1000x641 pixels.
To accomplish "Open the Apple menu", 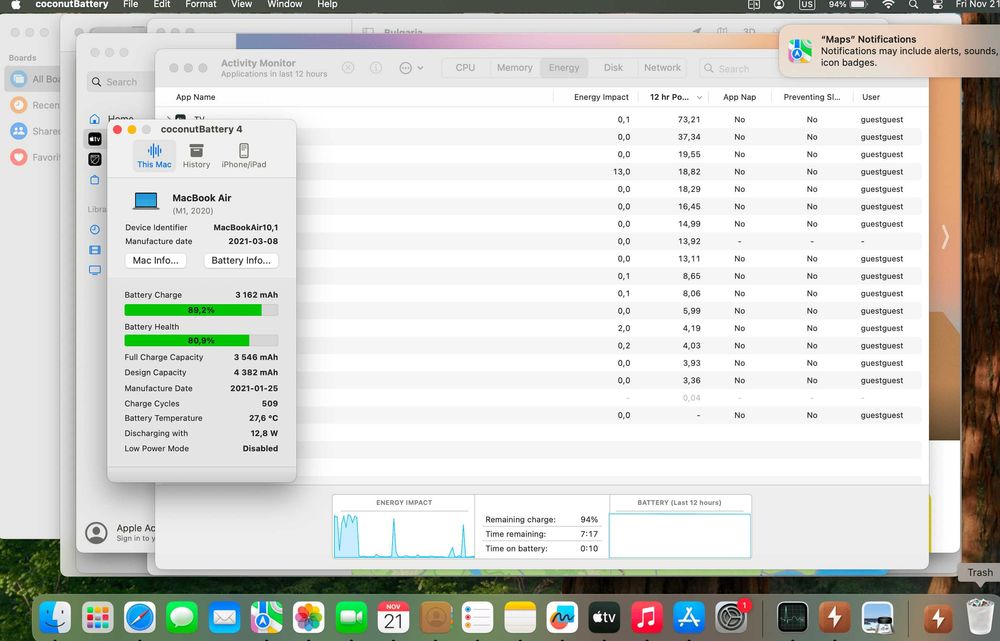I will click(x=16, y=4).
